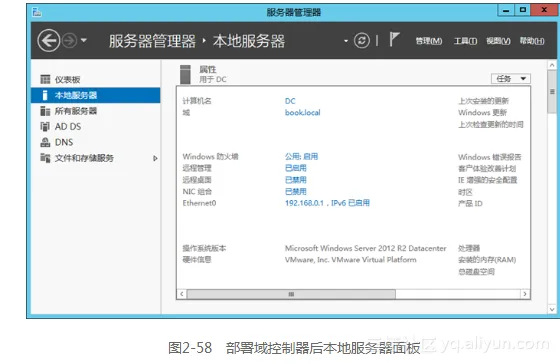560x364 pixels.
Task: Click the Windows 错误报告 label
Action: [490, 157]
